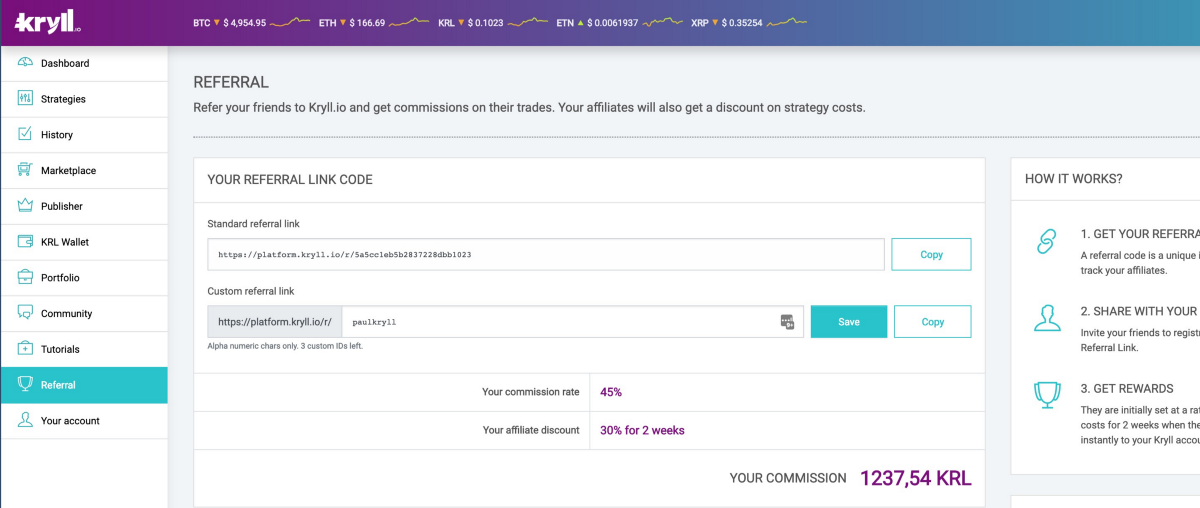This screenshot has height=508, width=1200.
Task: Go to the Publisher section
Action: (84, 206)
